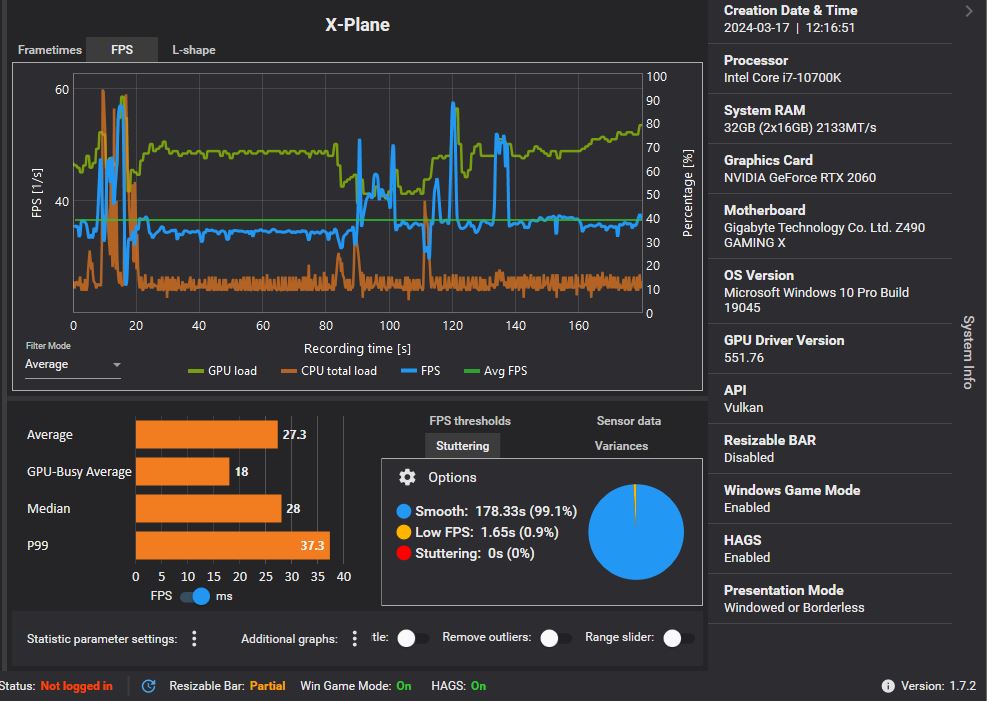Click the version info icon
This screenshot has width=987, height=701.
point(888,686)
